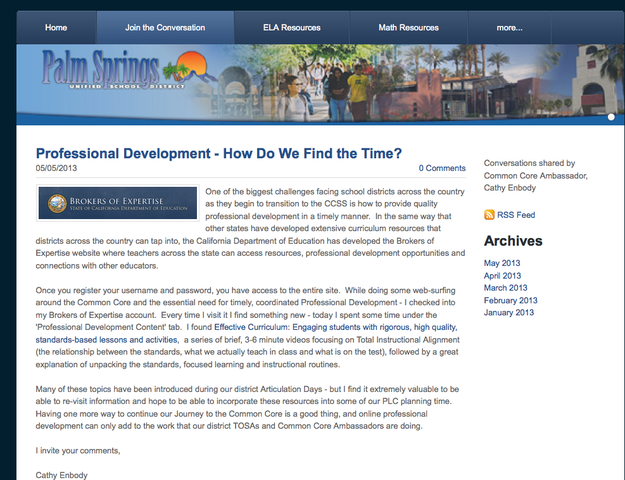The width and height of the screenshot is (625, 480).
Task: Click 'Conversations shared by' sidebar text
Action: [529, 163]
